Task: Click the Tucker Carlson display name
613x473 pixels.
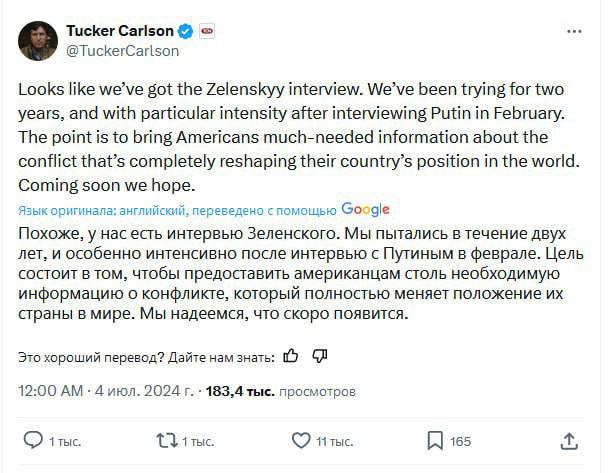Action: [x=119, y=31]
